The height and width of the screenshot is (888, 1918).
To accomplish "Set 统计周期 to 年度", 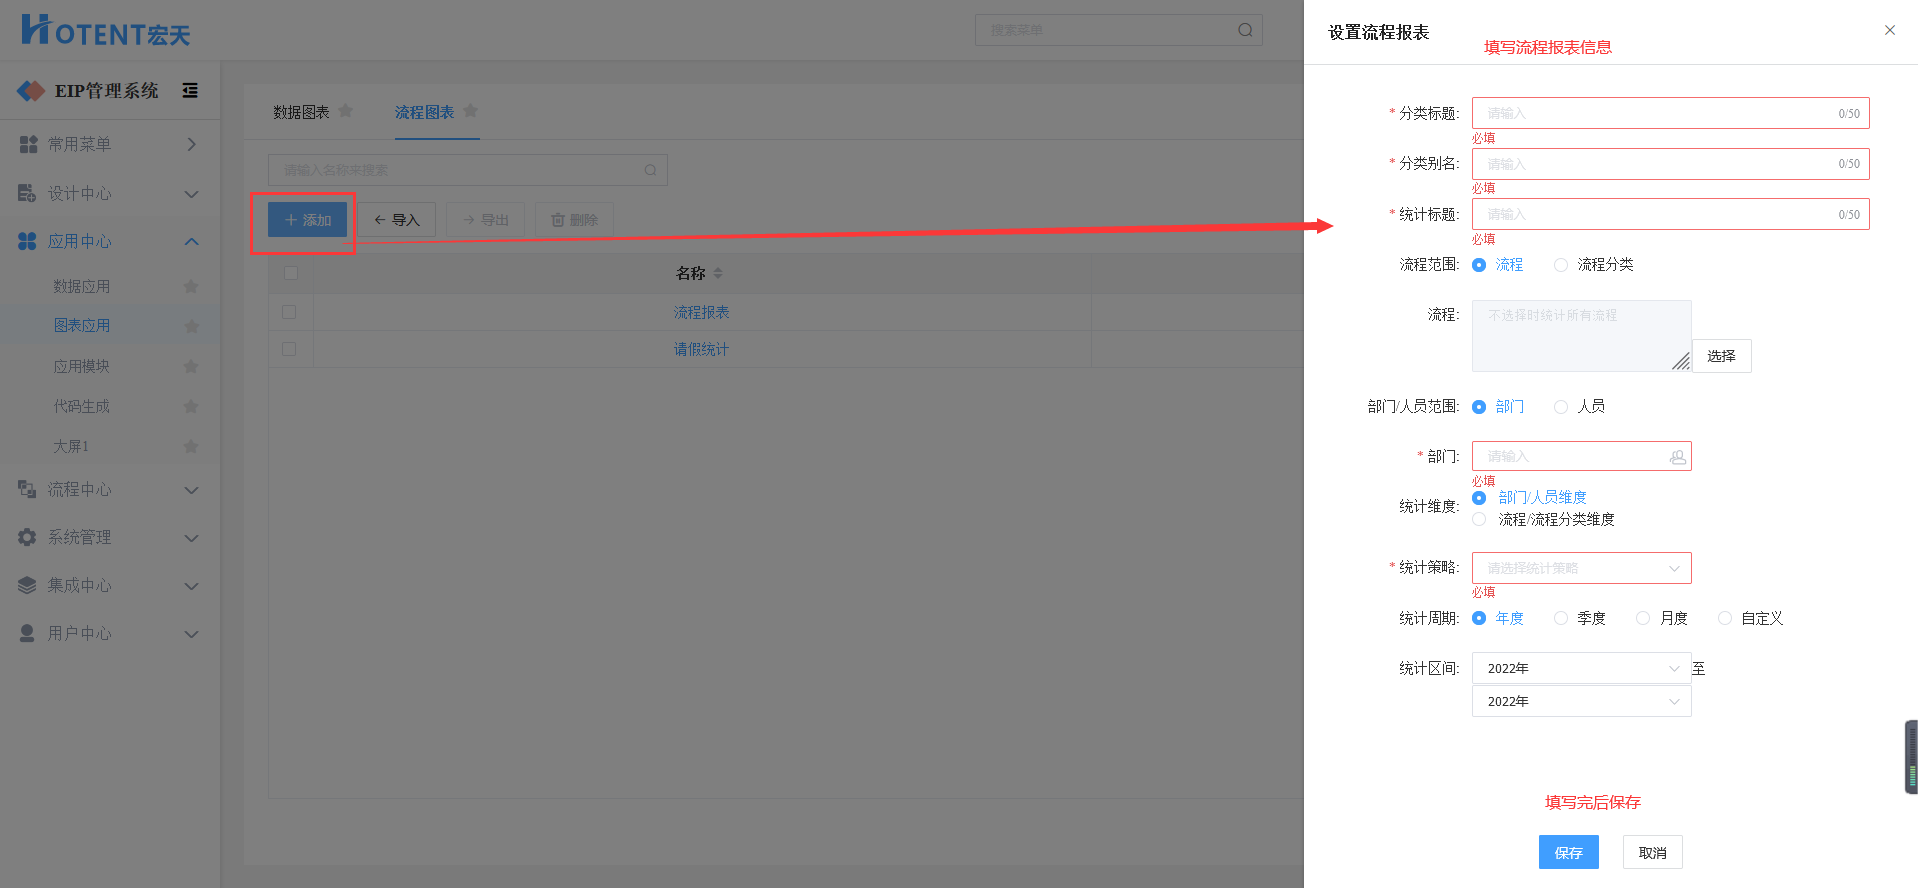I will pos(1479,619).
